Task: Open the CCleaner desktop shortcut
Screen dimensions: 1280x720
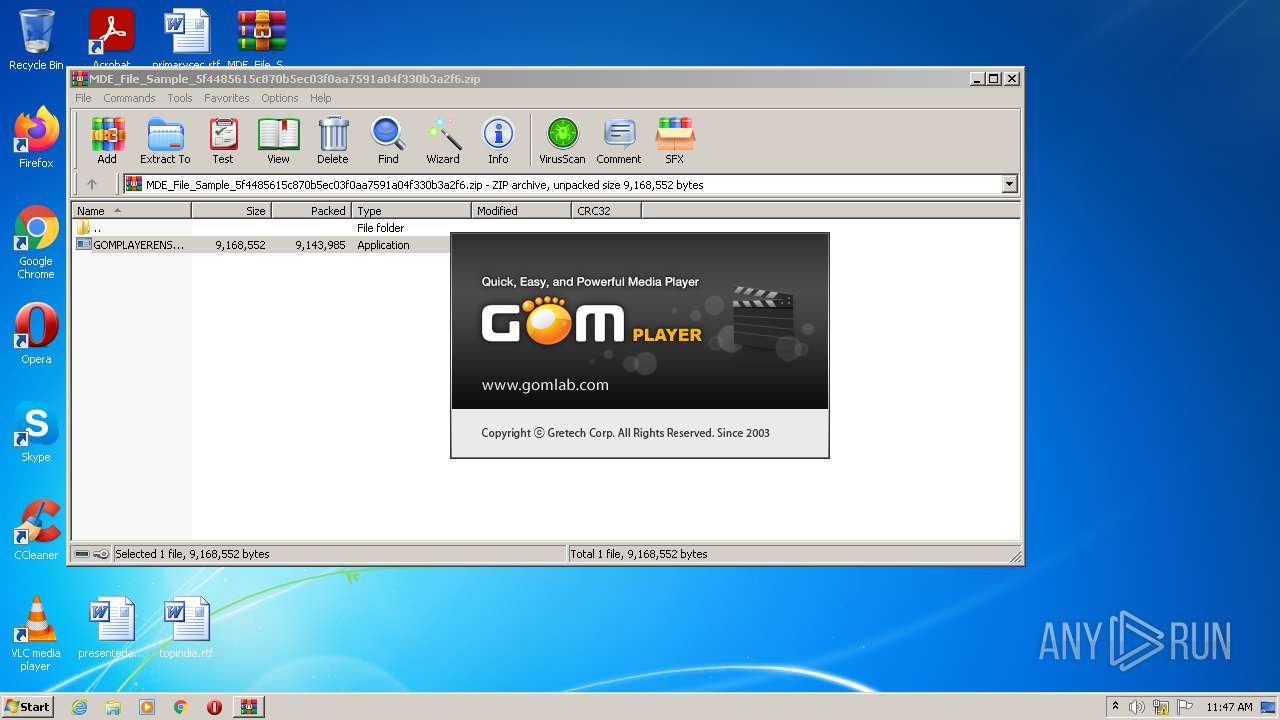Action: click(x=36, y=530)
